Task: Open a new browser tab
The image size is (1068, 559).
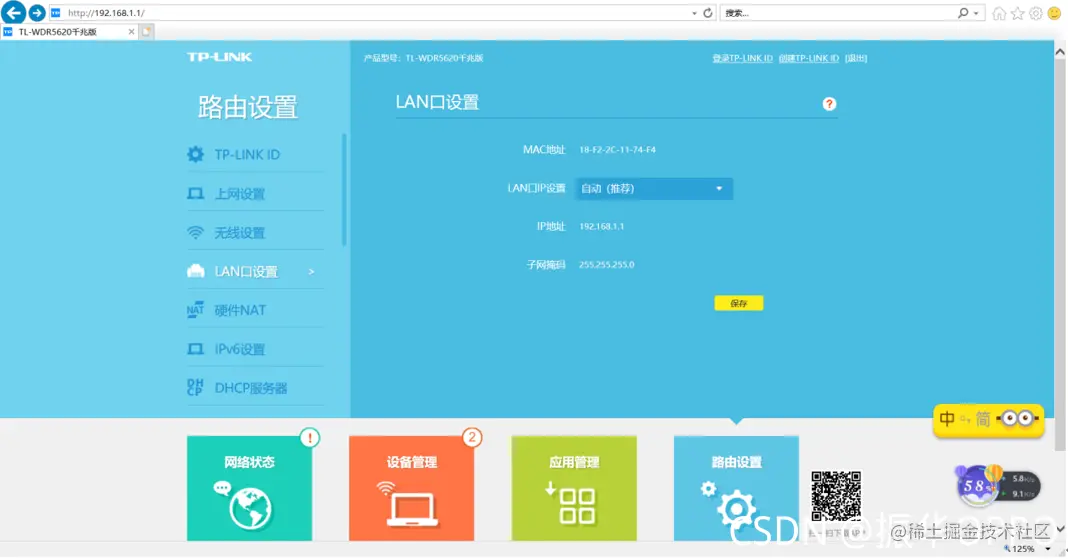Action: [146, 32]
